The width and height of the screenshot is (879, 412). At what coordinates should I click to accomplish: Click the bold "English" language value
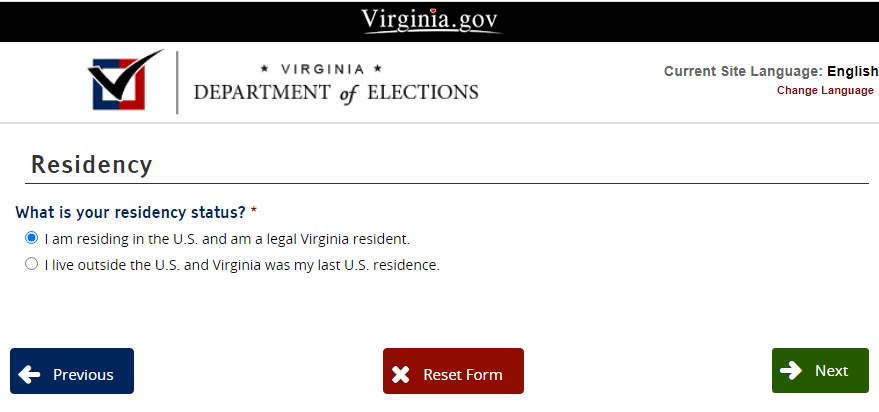tap(852, 72)
